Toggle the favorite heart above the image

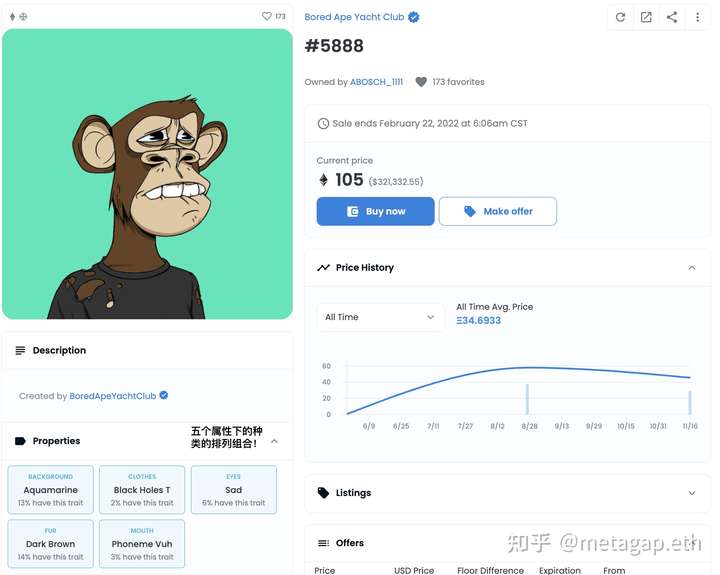[x=266, y=16]
